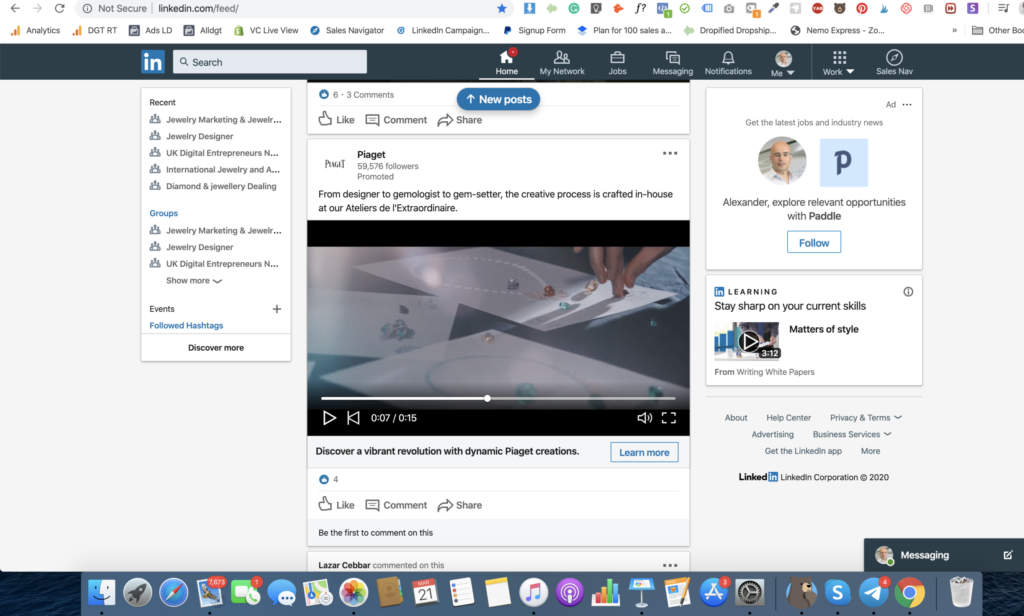Share the Piaget promoted post

[460, 505]
